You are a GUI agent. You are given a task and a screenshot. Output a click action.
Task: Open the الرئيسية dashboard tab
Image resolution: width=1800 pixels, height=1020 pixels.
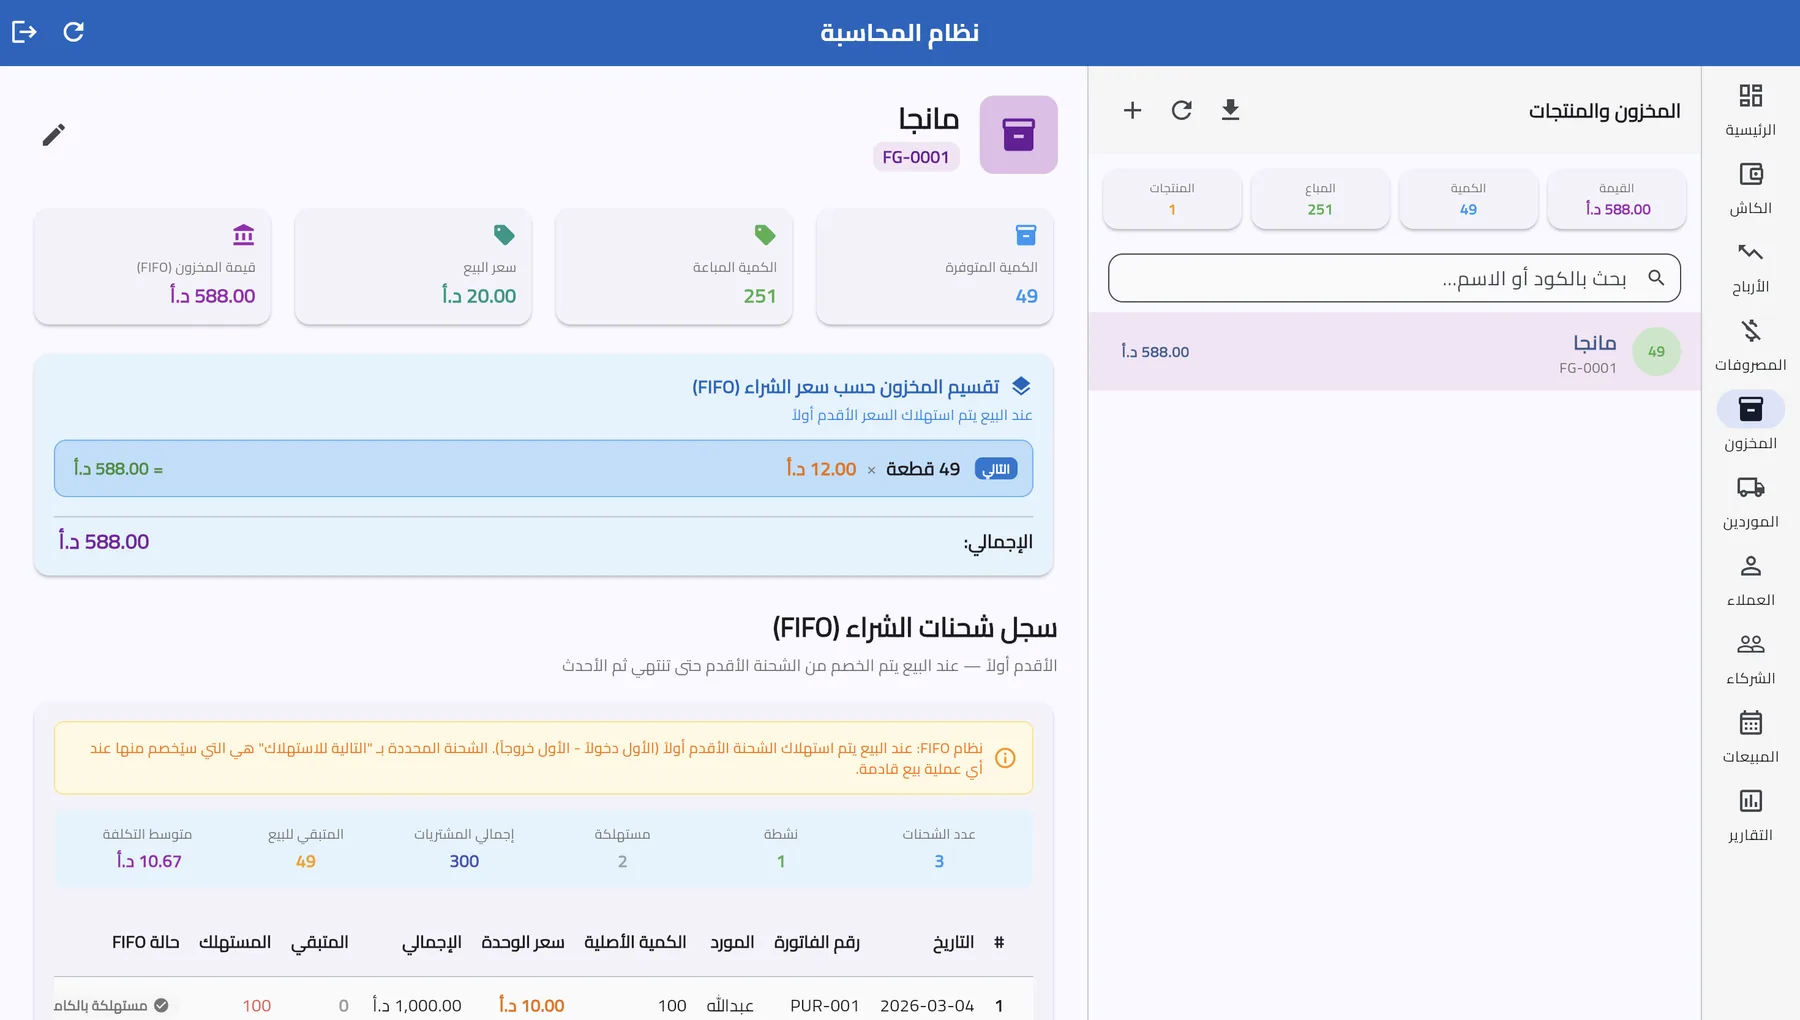coord(1750,110)
